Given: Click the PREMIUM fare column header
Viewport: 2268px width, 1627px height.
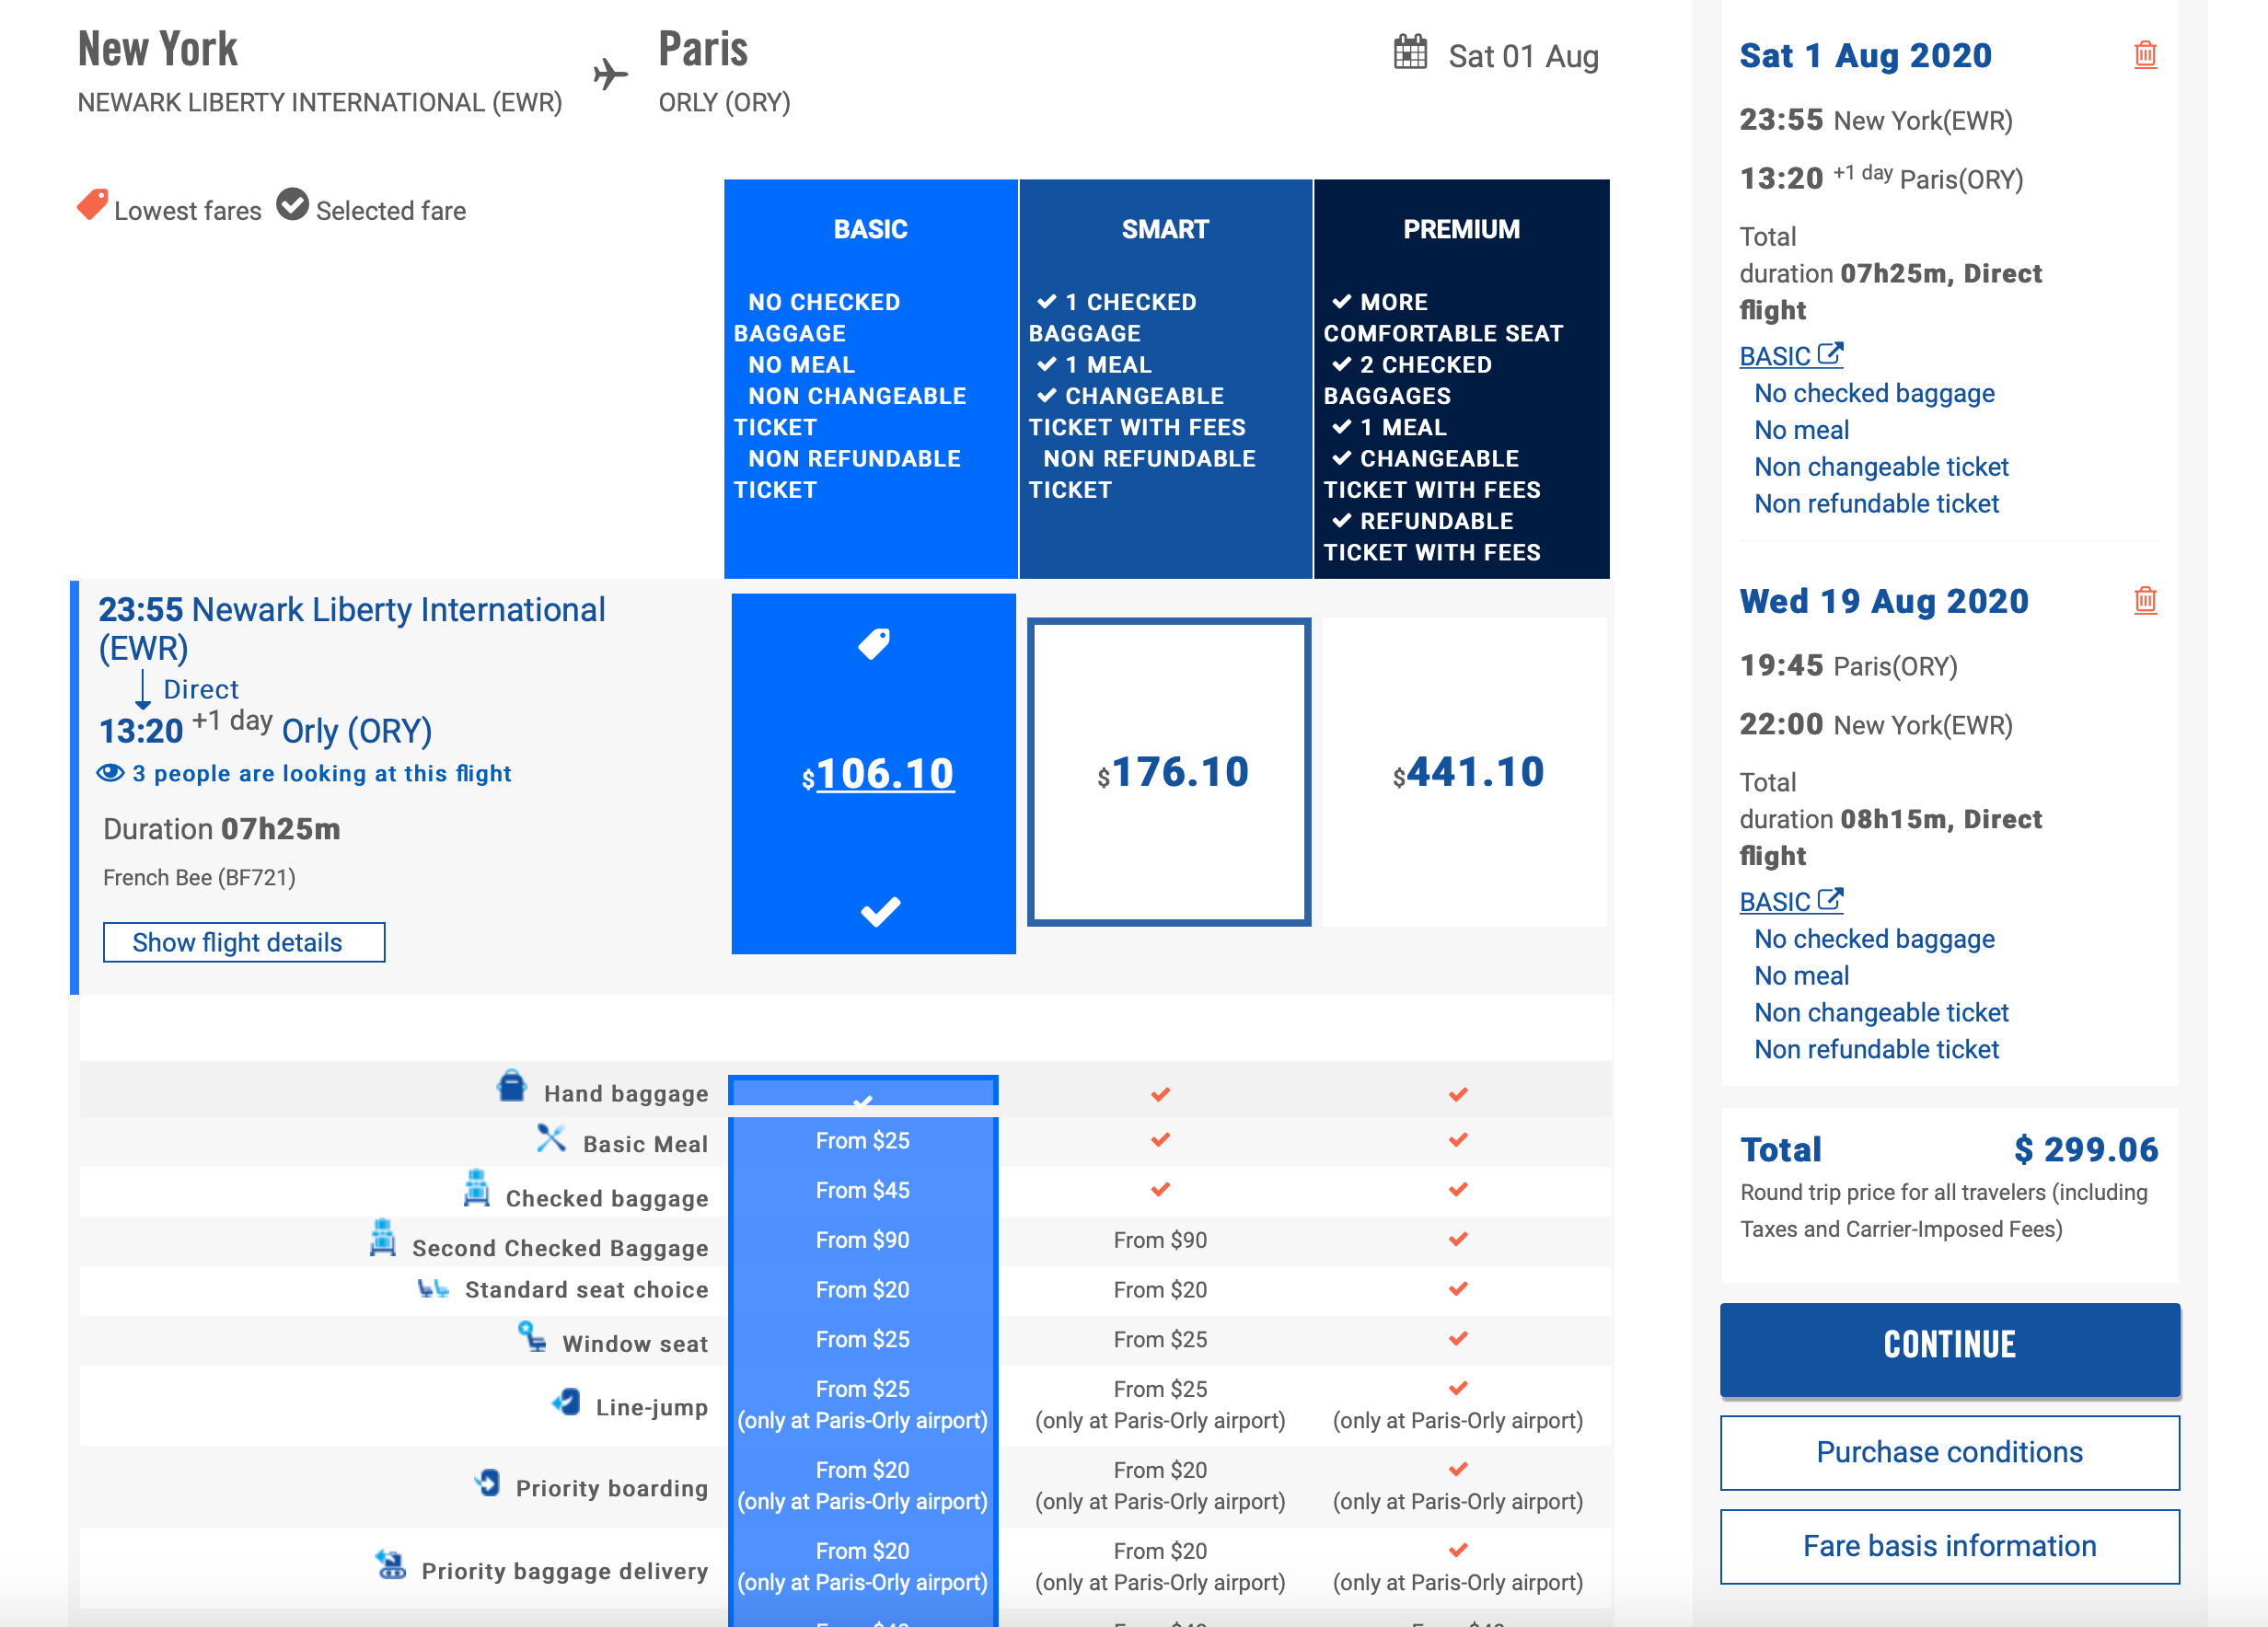Looking at the screenshot, I should pyautogui.click(x=1461, y=229).
